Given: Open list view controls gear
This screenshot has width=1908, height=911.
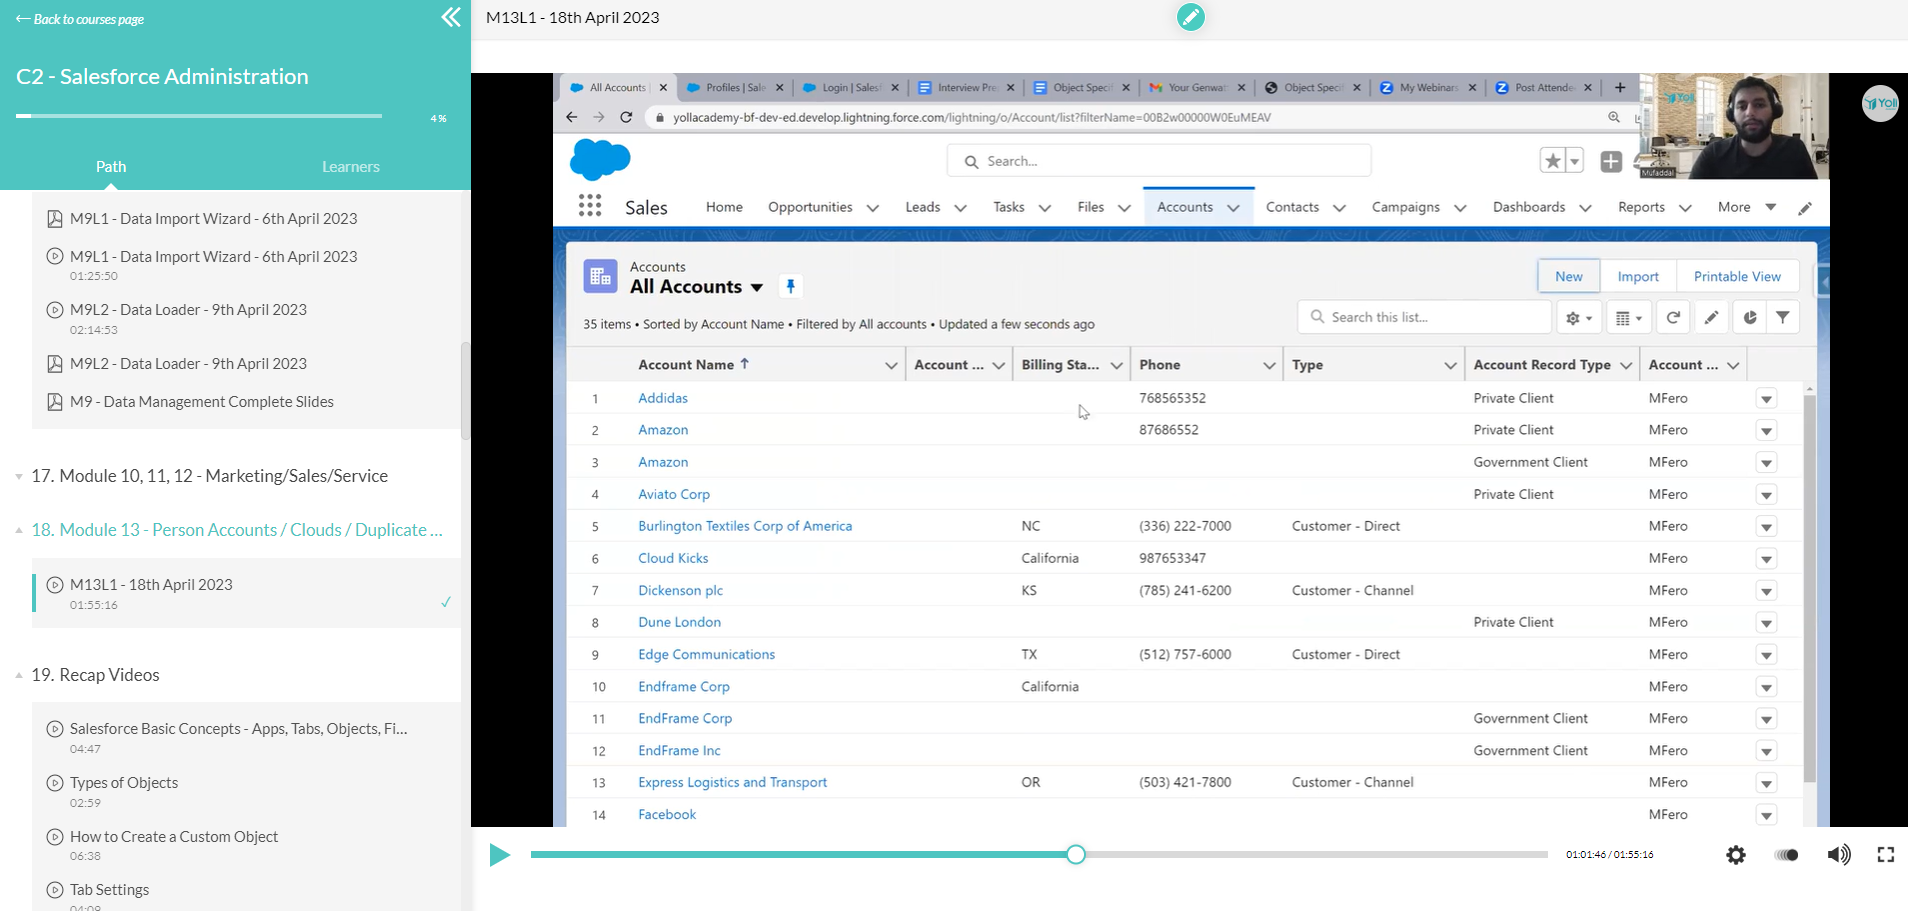Looking at the screenshot, I should click(x=1579, y=318).
